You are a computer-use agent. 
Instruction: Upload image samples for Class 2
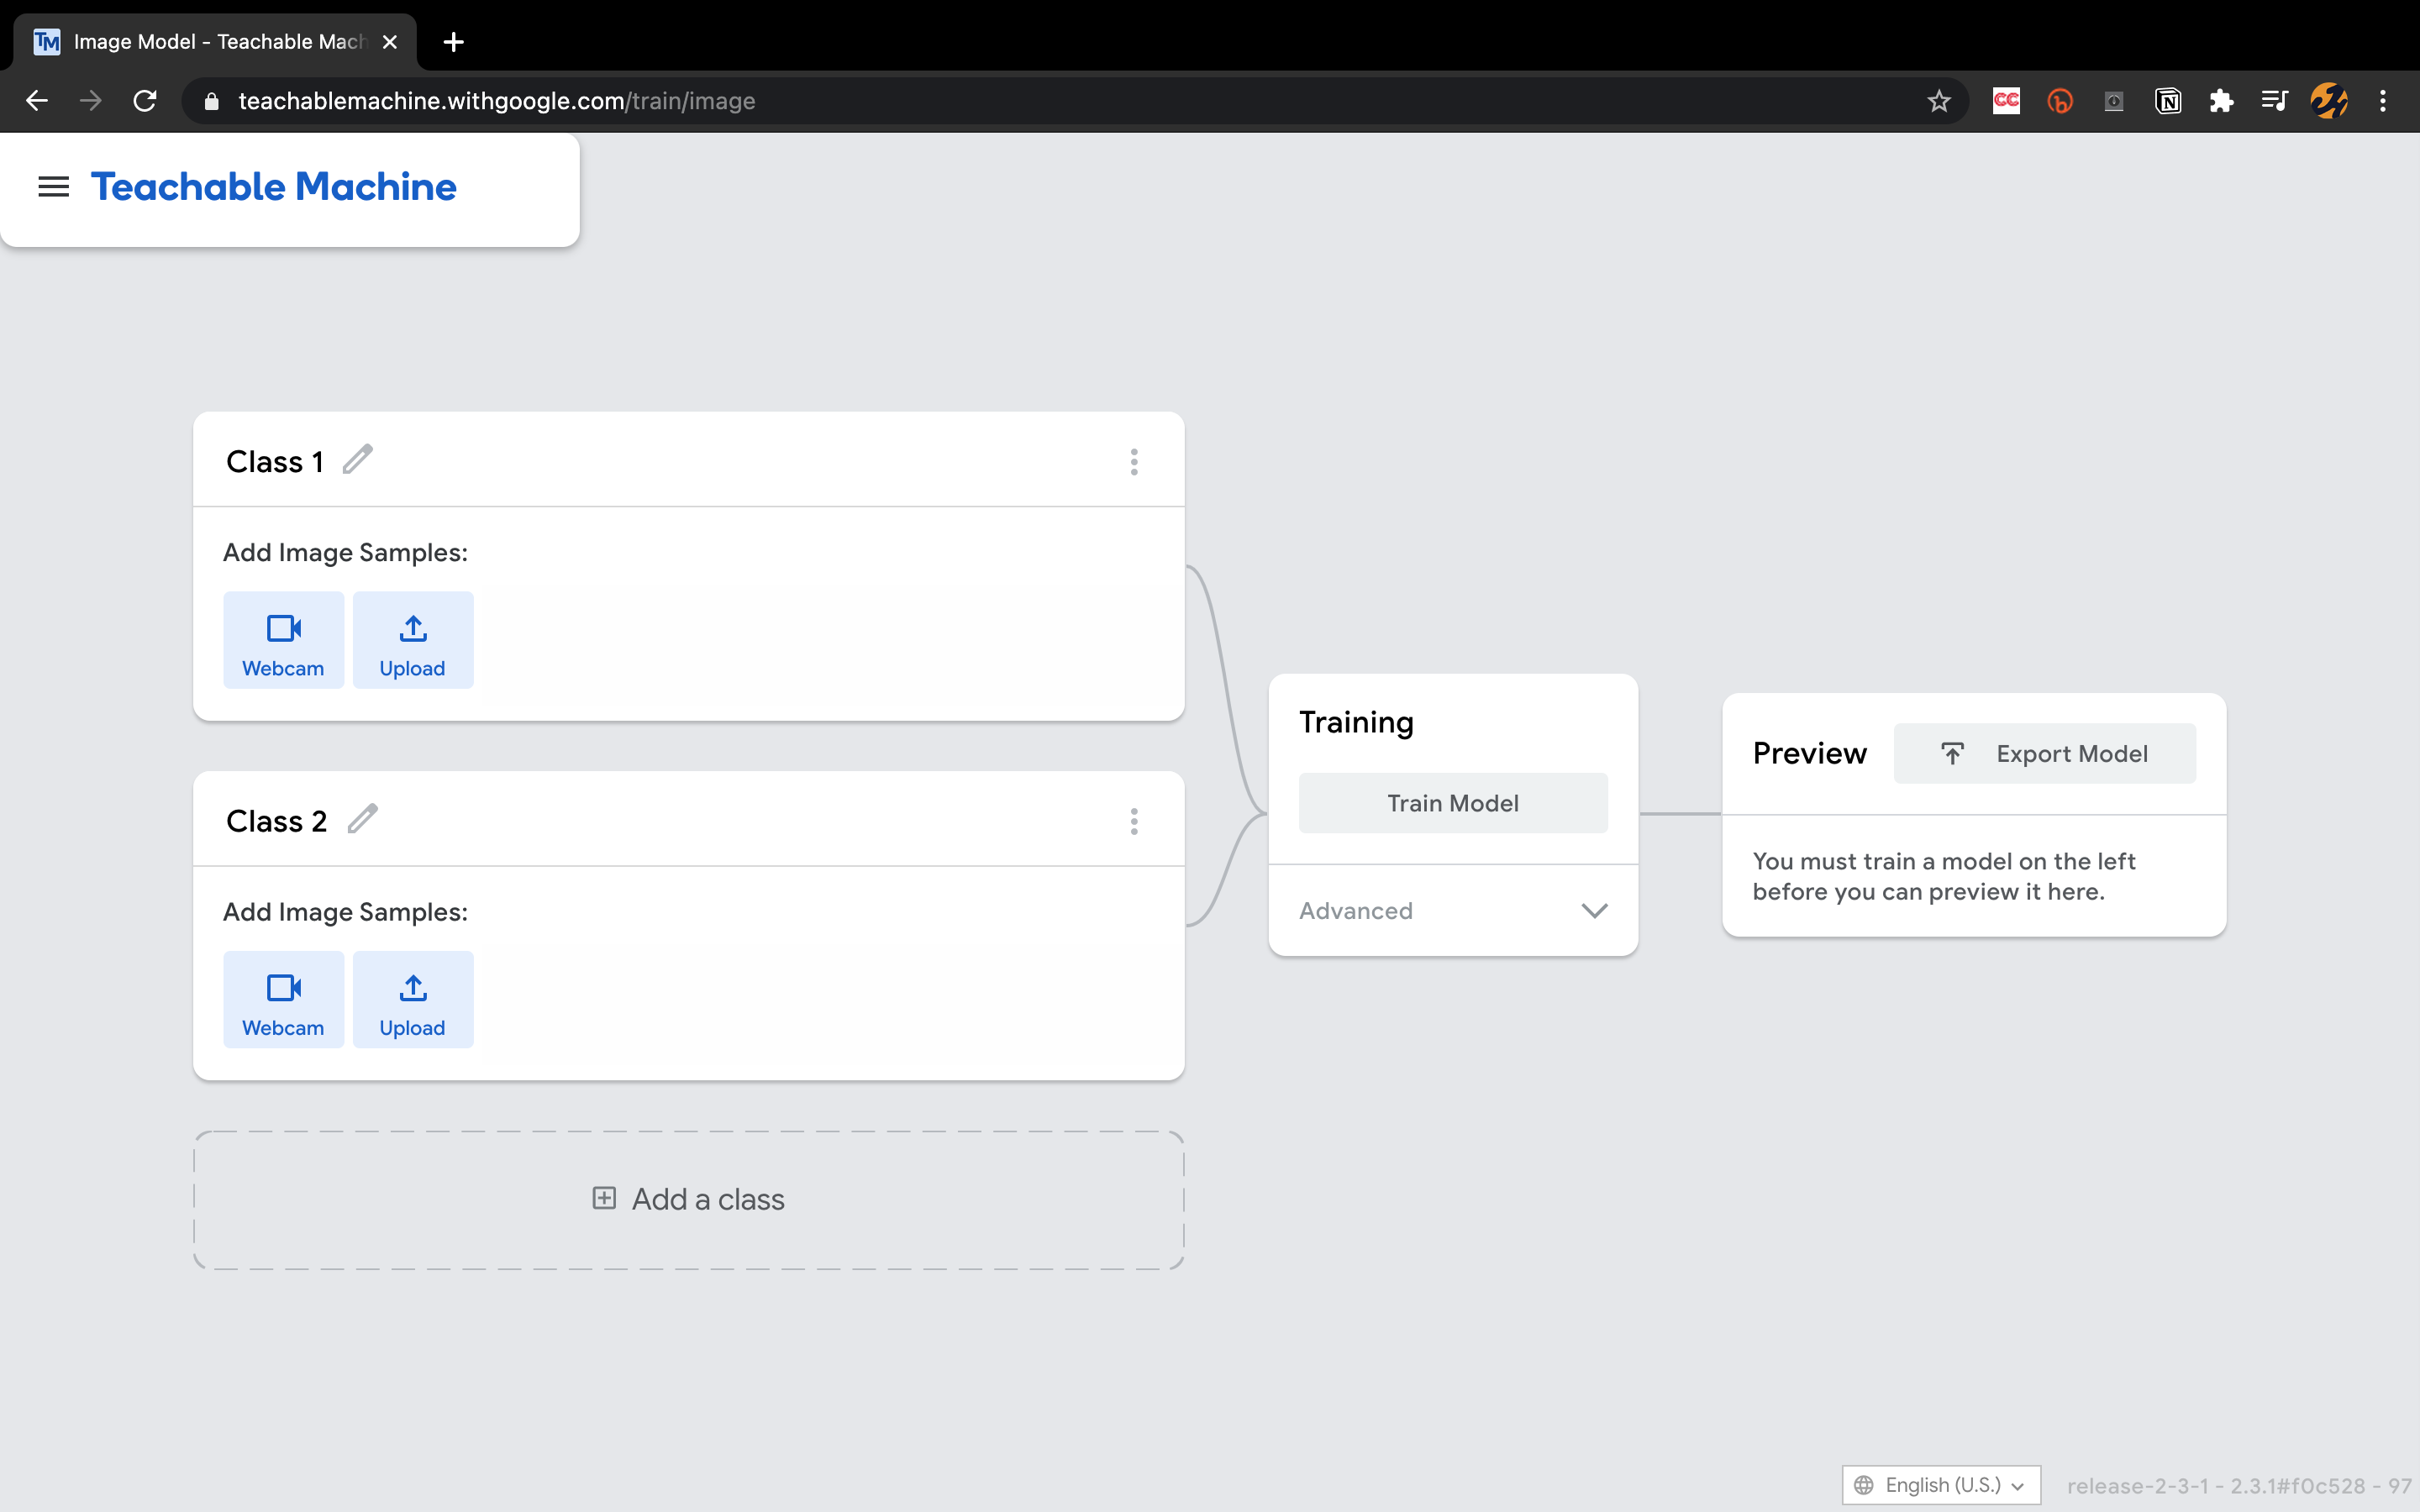pos(413,999)
